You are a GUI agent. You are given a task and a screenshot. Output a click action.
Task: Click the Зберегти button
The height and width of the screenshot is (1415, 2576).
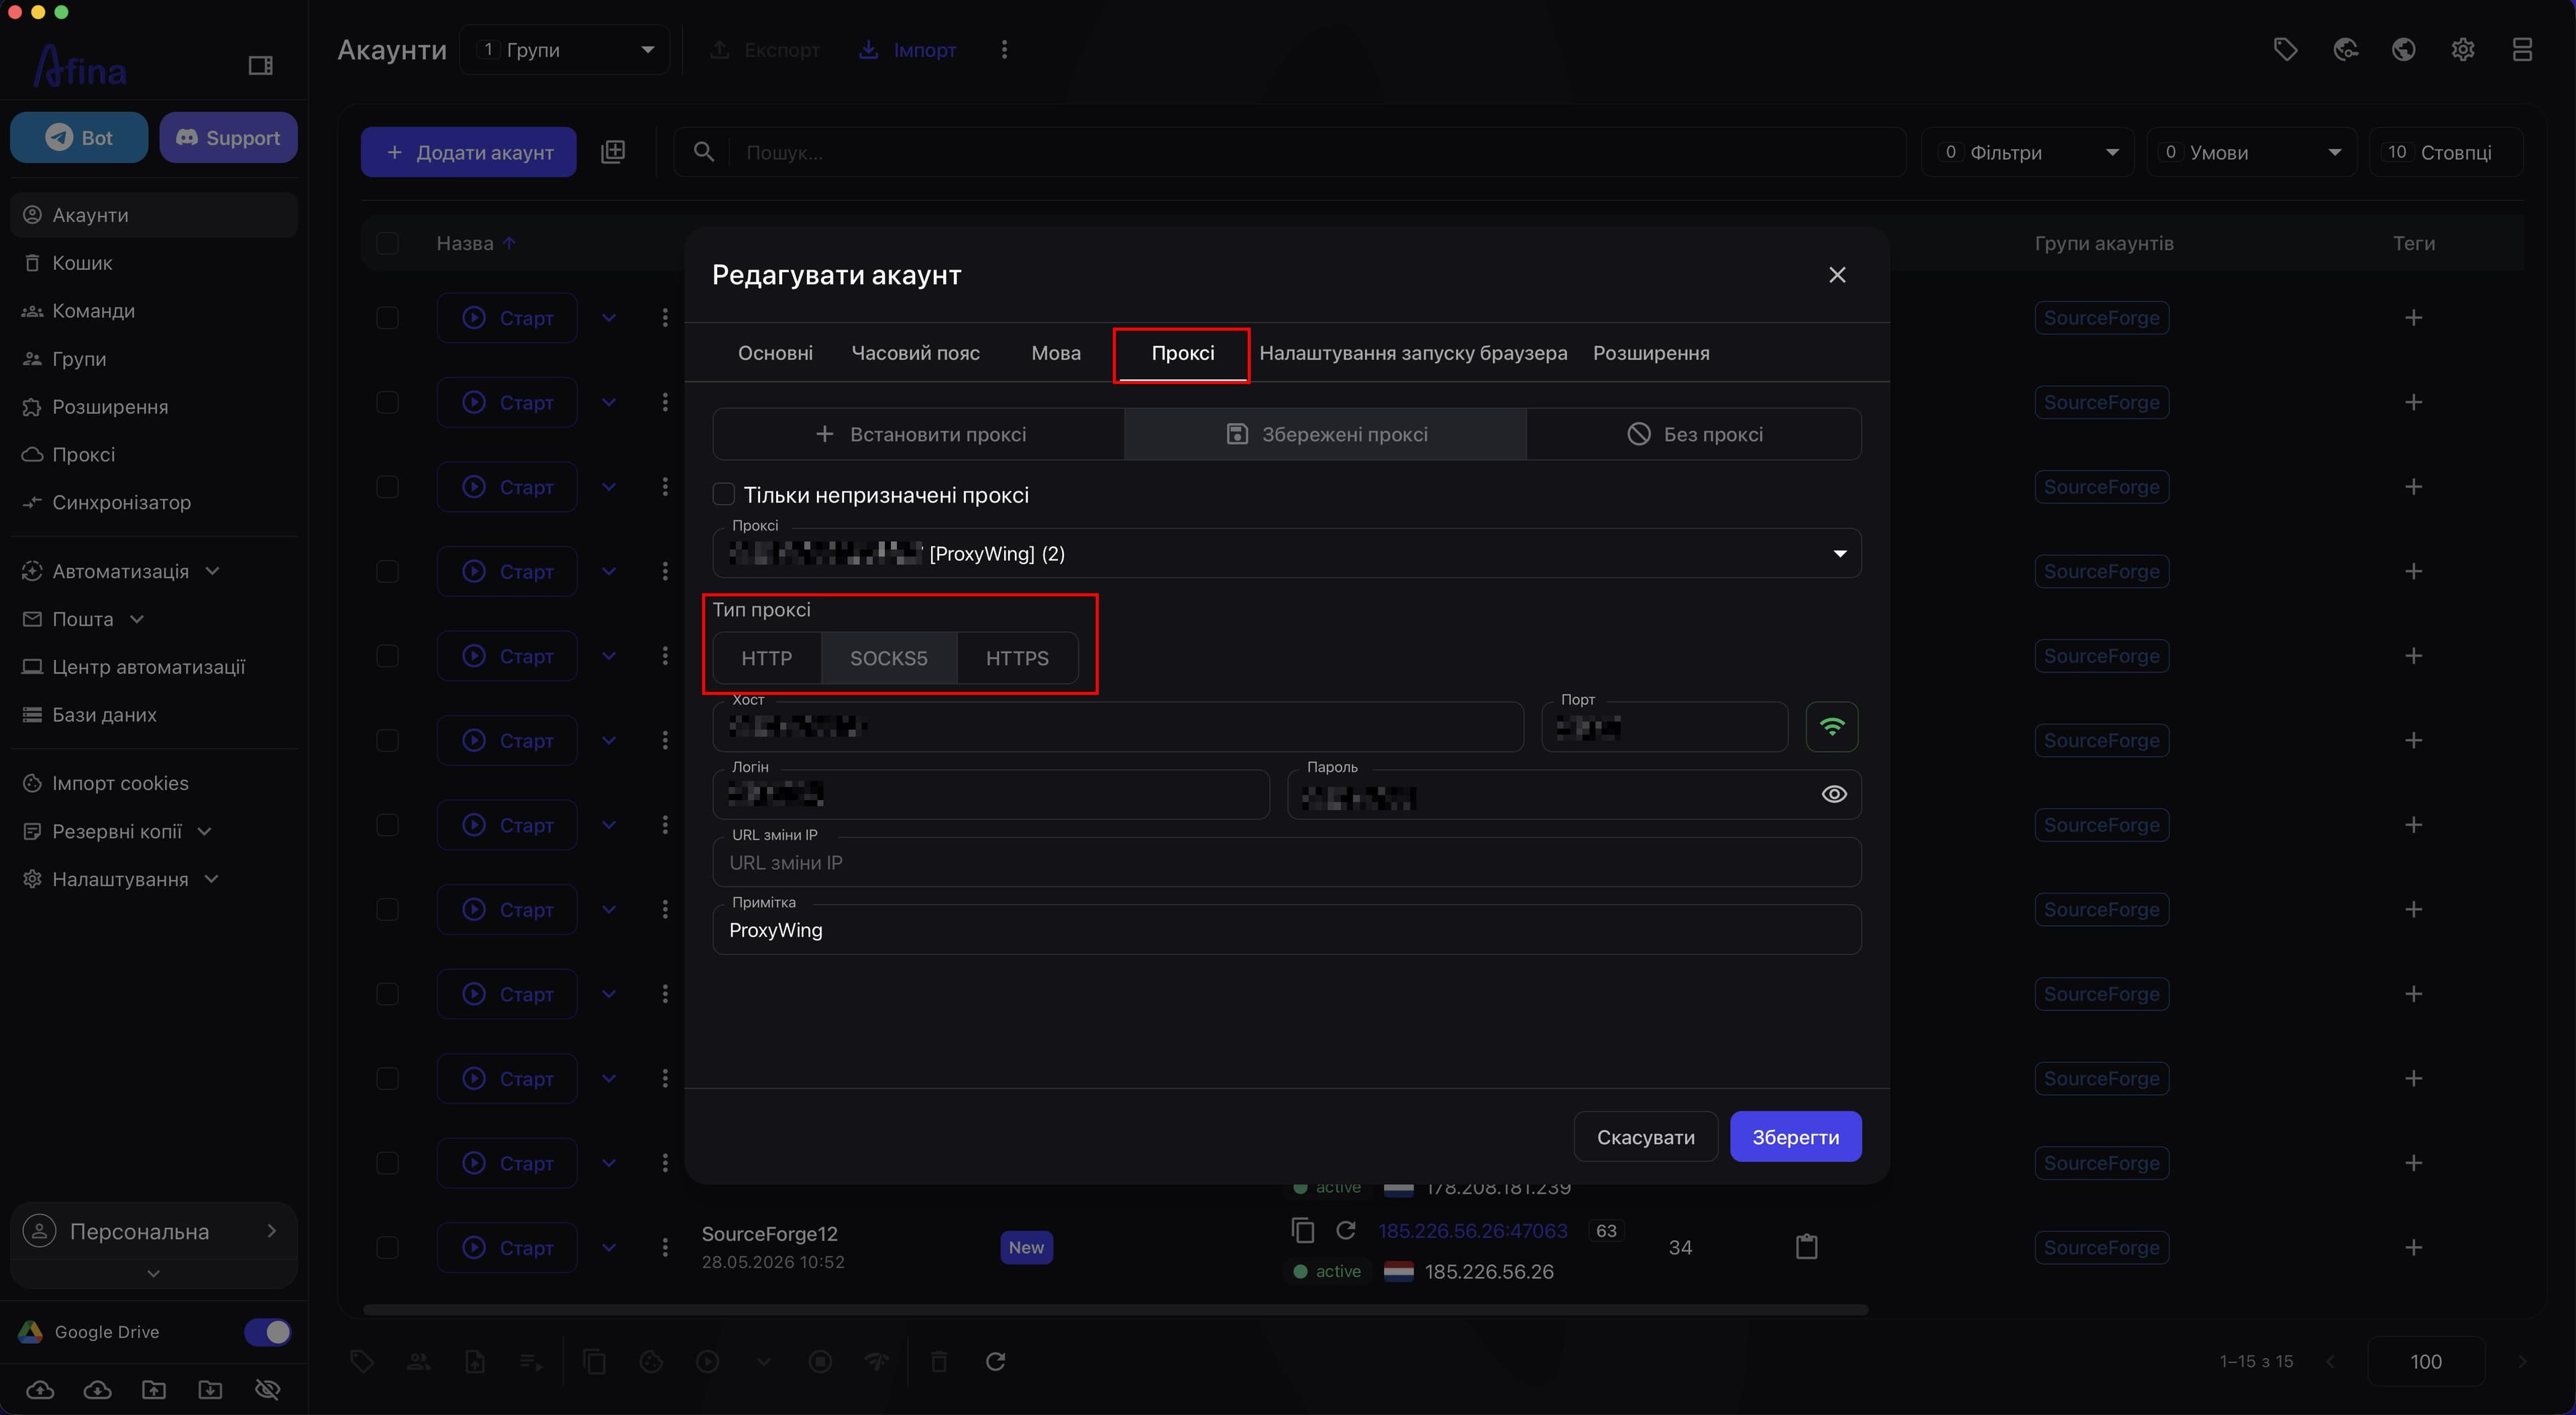point(1795,1137)
